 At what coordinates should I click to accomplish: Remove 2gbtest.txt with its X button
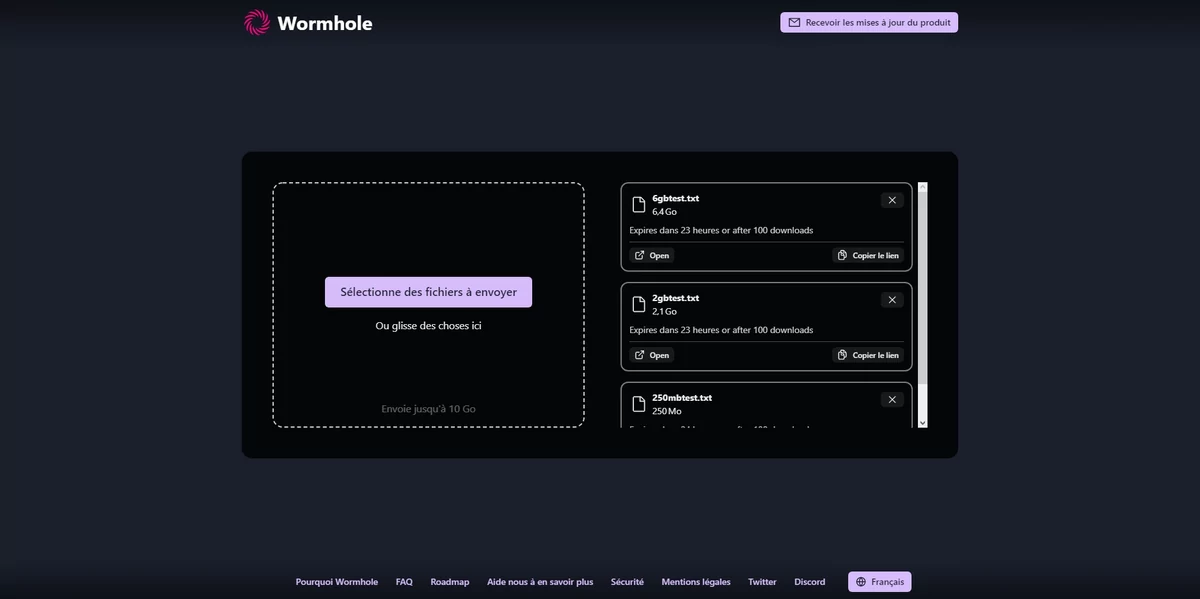tap(892, 300)
